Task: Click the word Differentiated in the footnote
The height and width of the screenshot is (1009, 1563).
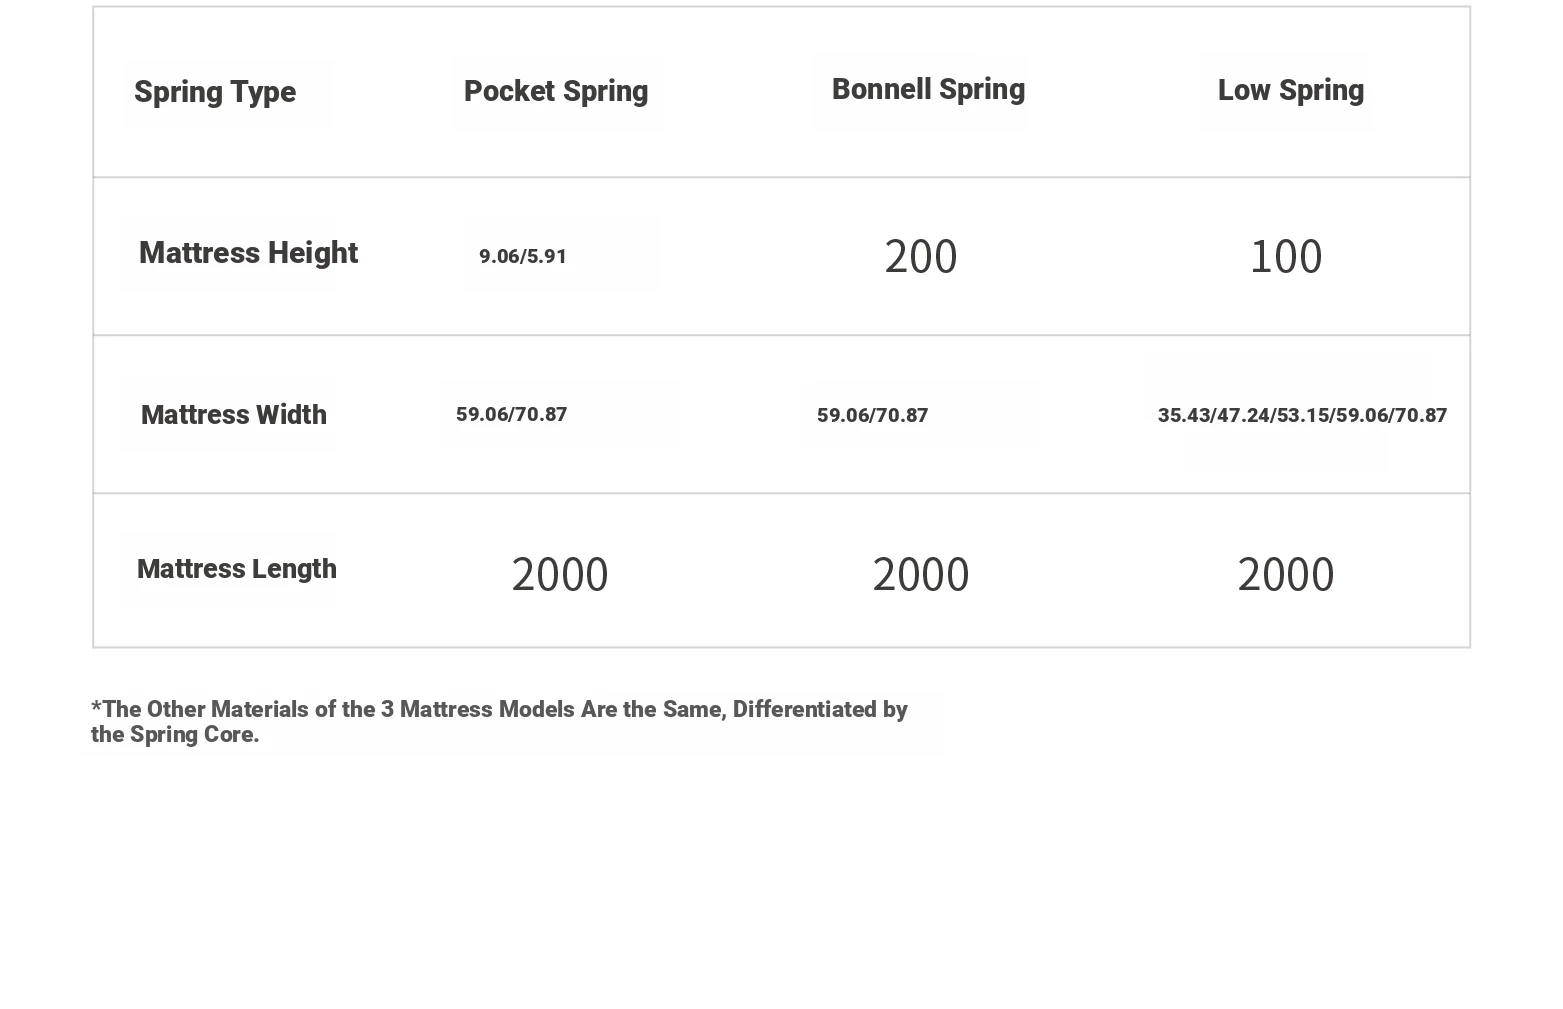Action: coord(805,709)
